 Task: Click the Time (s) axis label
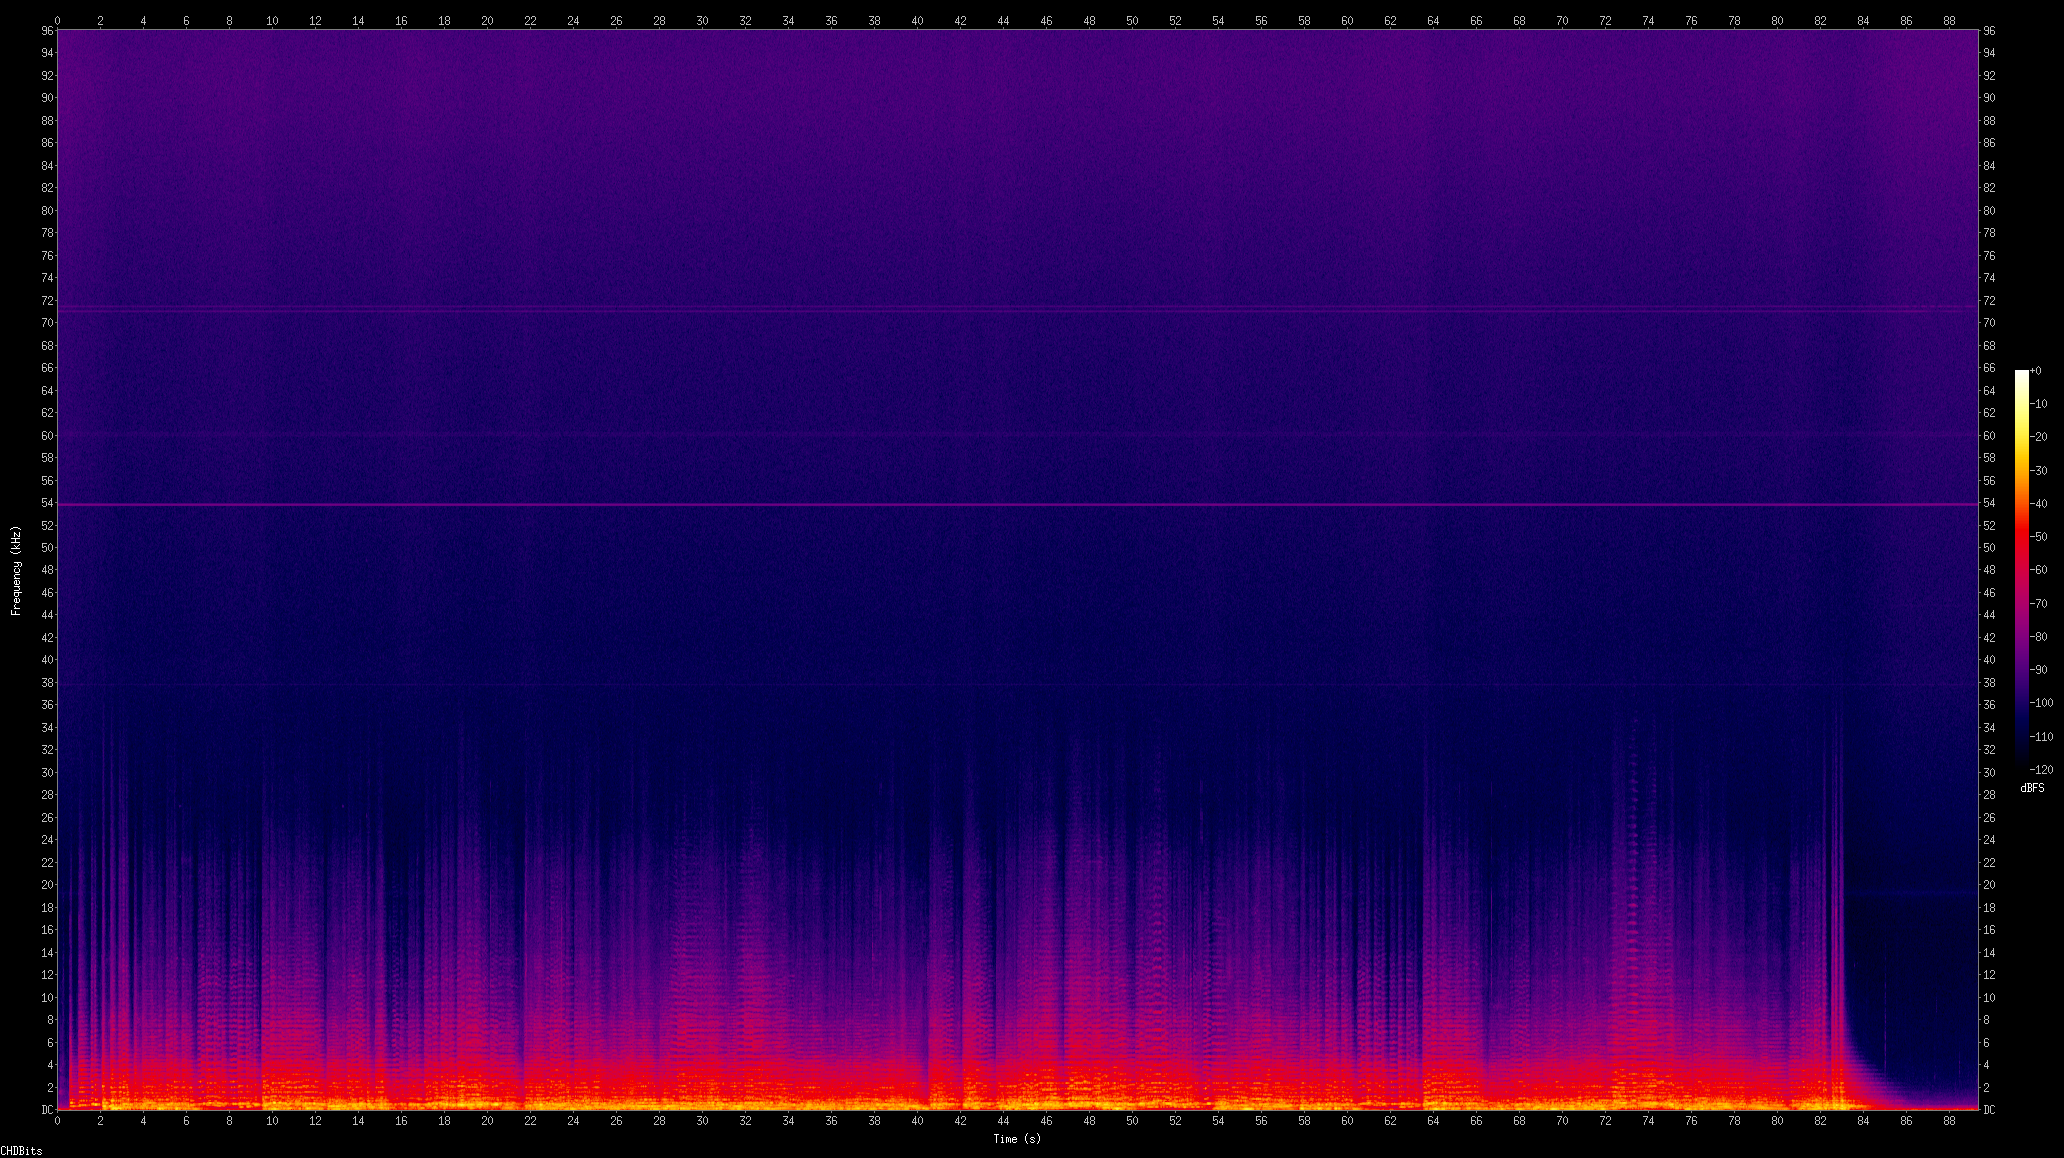point(1016,1139)
